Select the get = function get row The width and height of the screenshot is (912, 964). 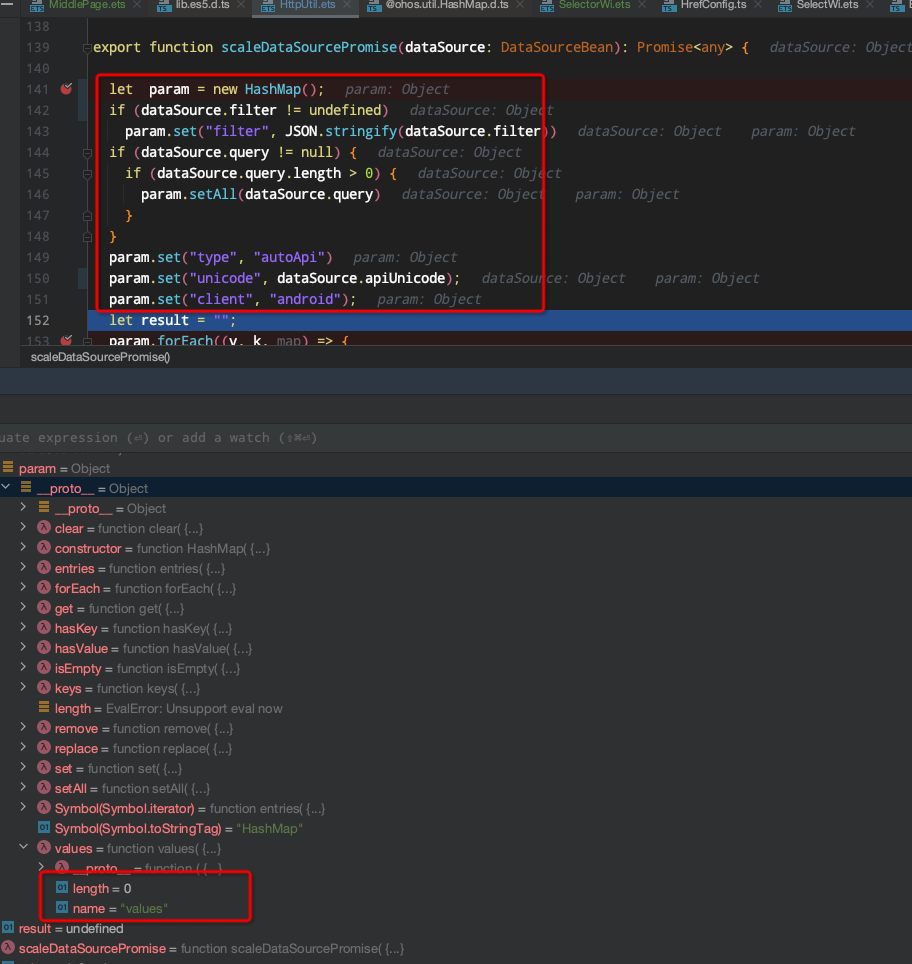tap(456, 609)
